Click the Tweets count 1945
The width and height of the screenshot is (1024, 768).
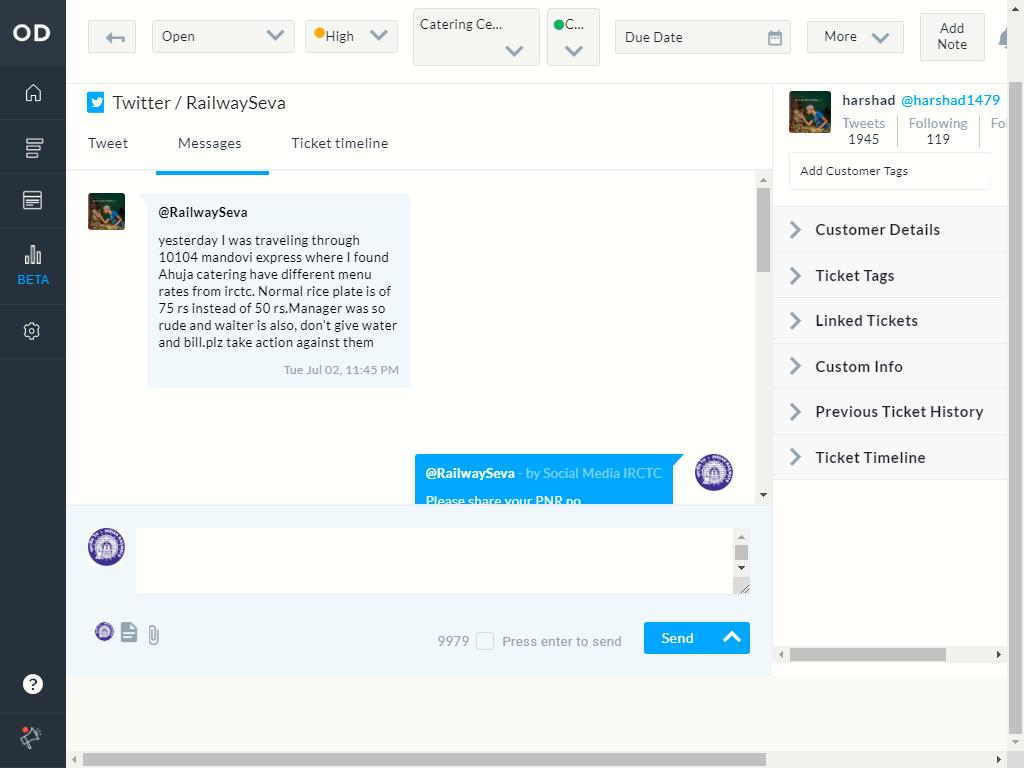tap(863, 139)
